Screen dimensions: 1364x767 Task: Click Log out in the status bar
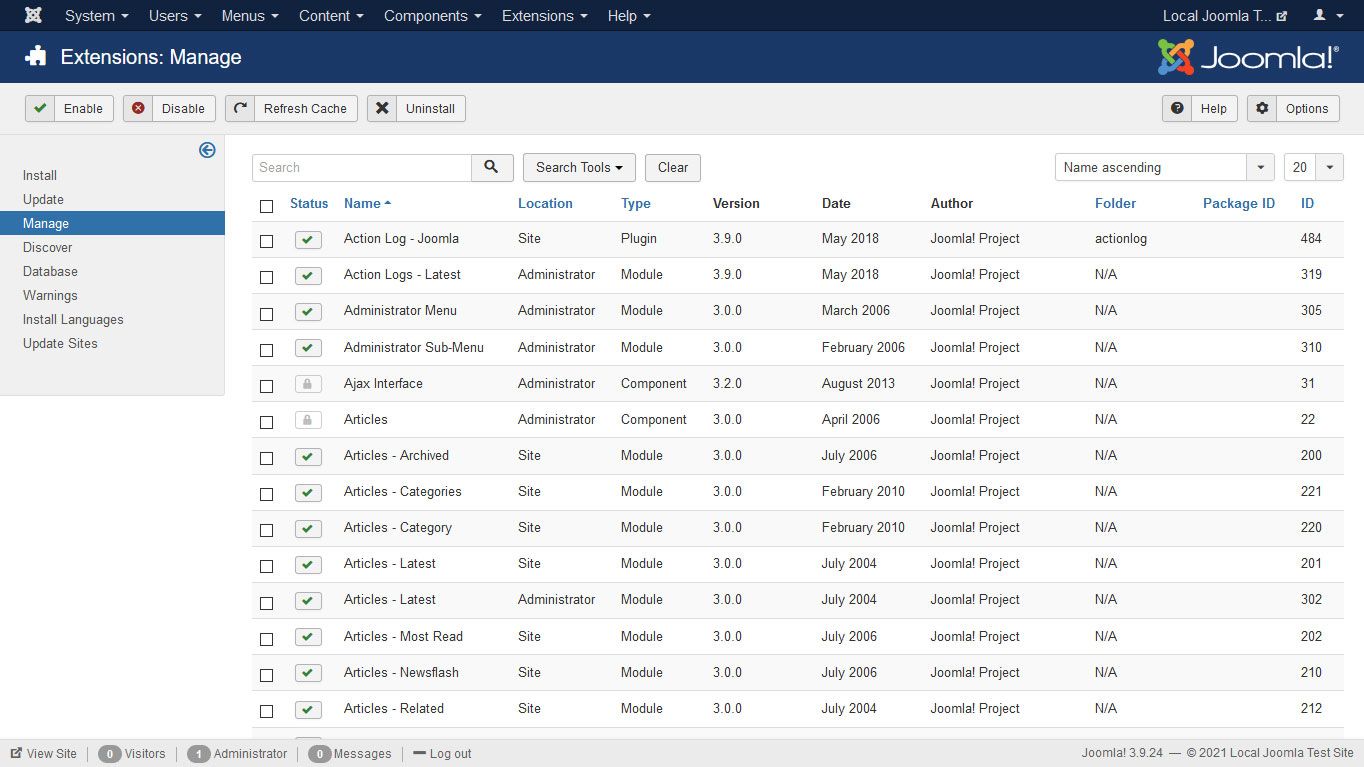pos(442,753)
